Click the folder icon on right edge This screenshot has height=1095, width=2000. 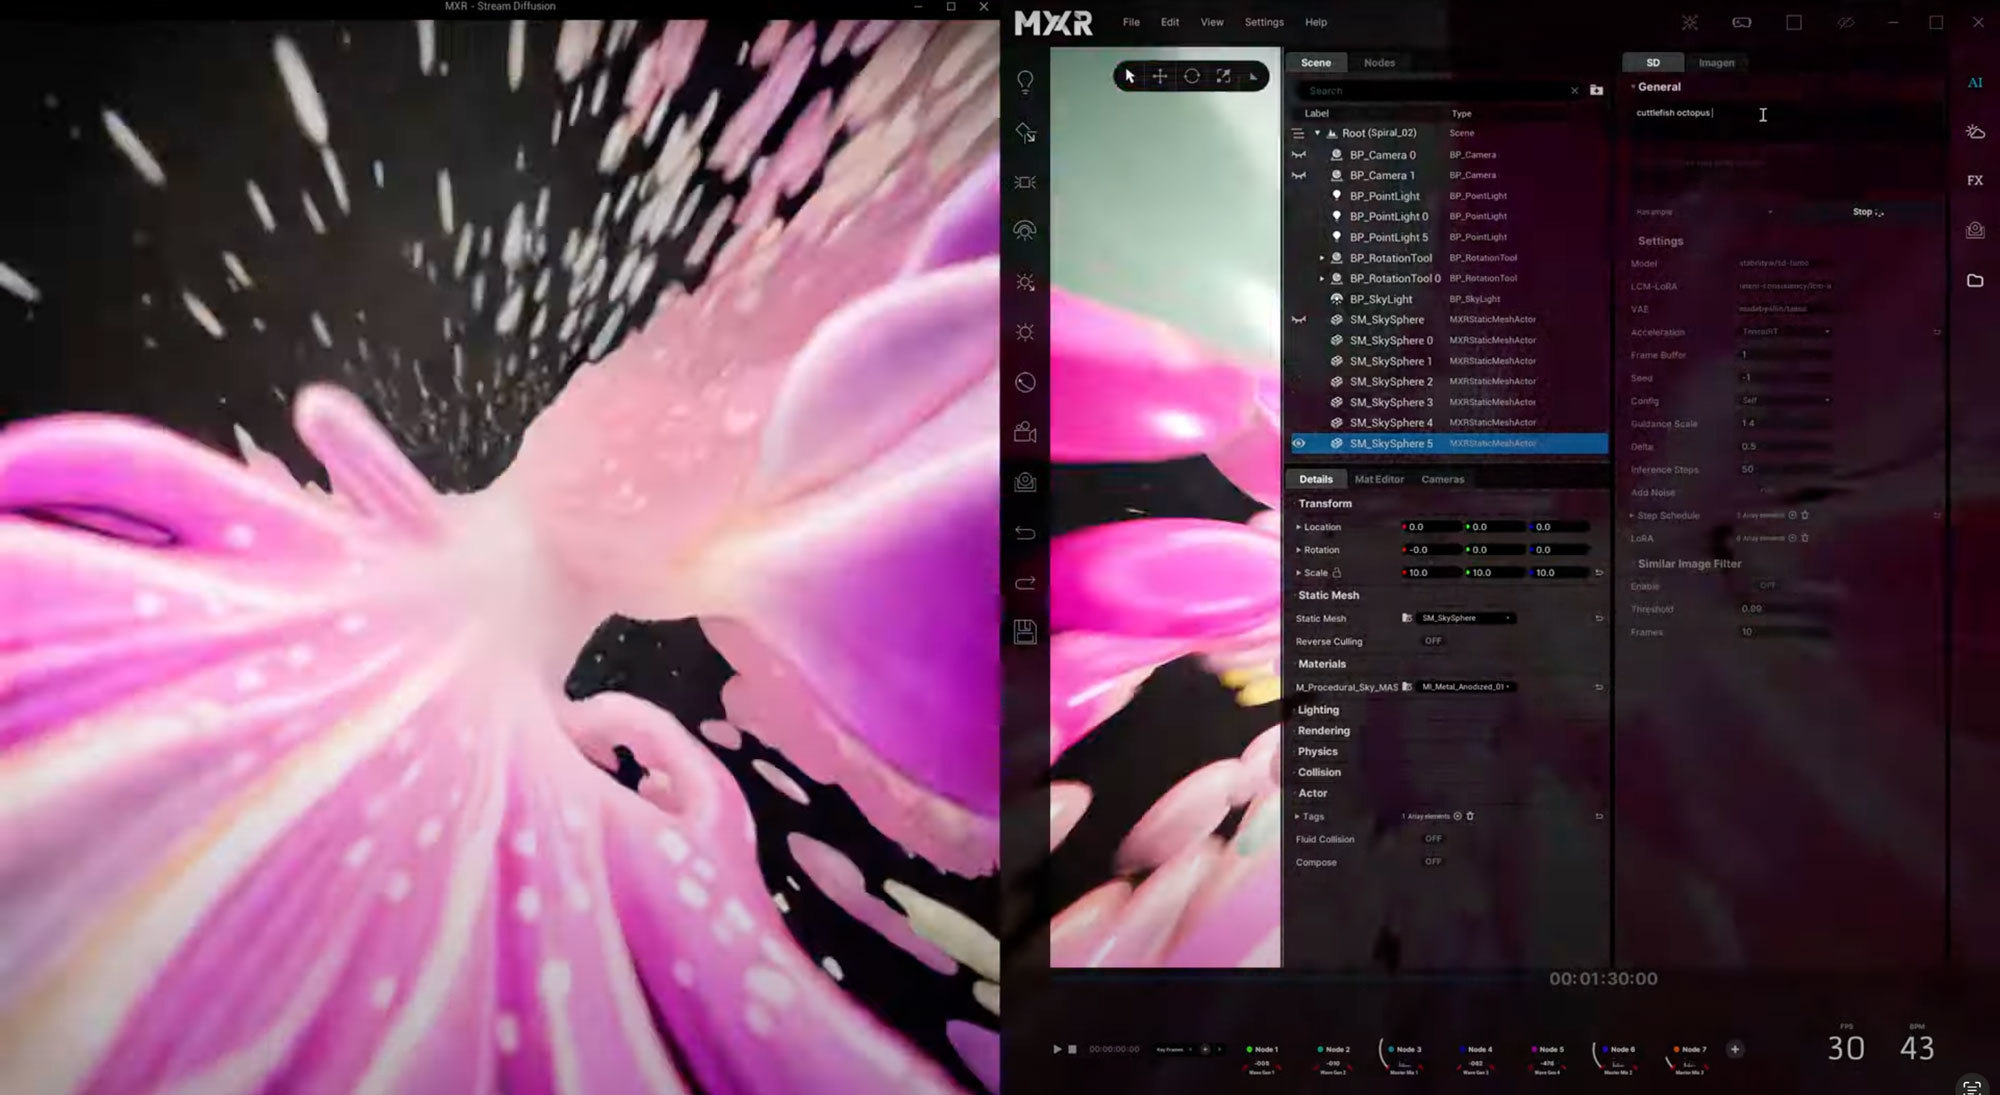1975,281
